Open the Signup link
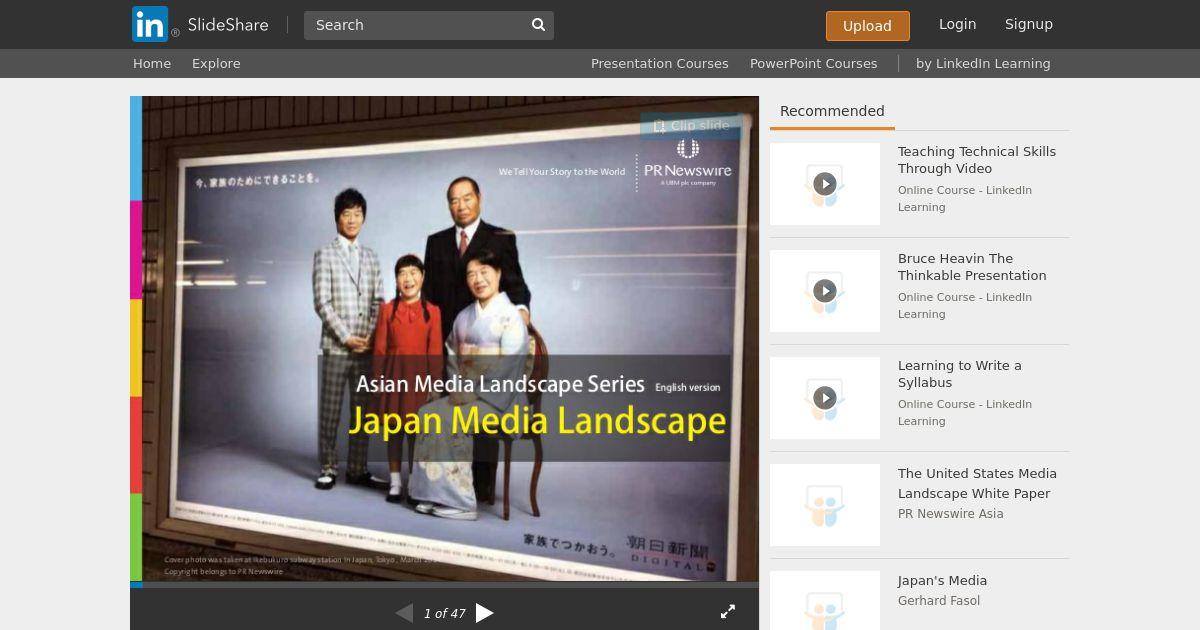 [x=1028, y=24]
